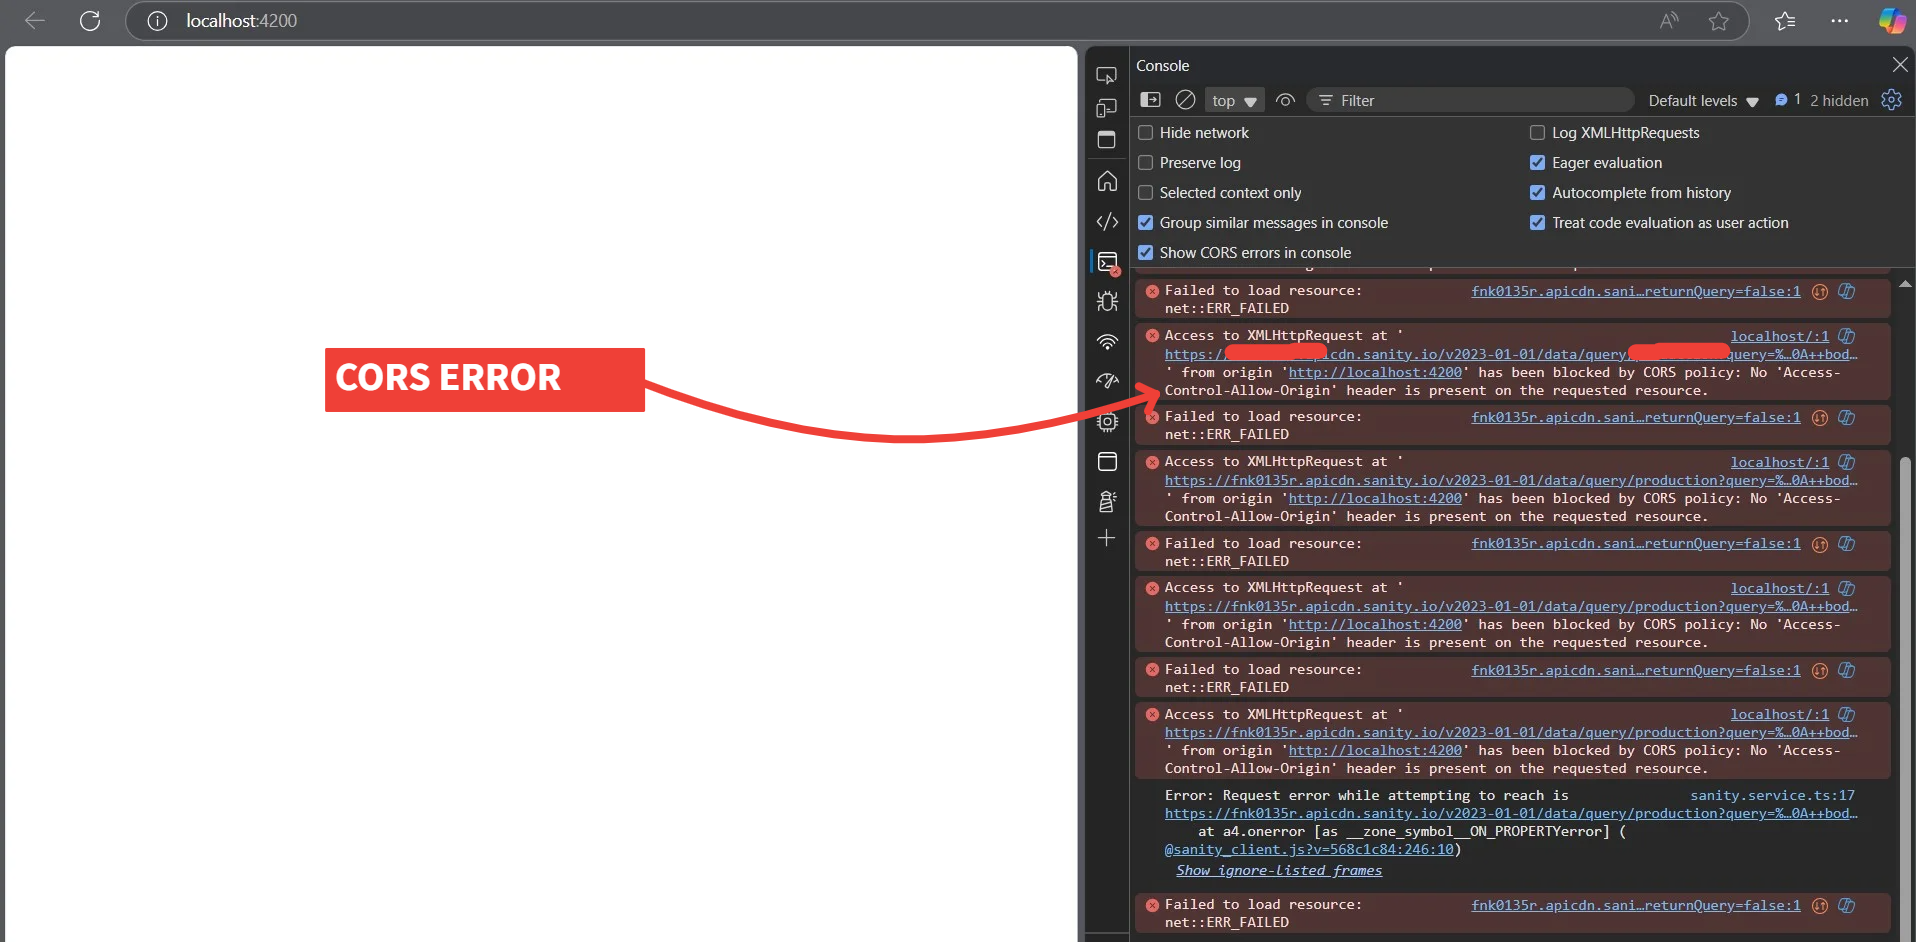Open the Default levels dropdown
The image size is (1916, 942).
tap(1703, 100)
